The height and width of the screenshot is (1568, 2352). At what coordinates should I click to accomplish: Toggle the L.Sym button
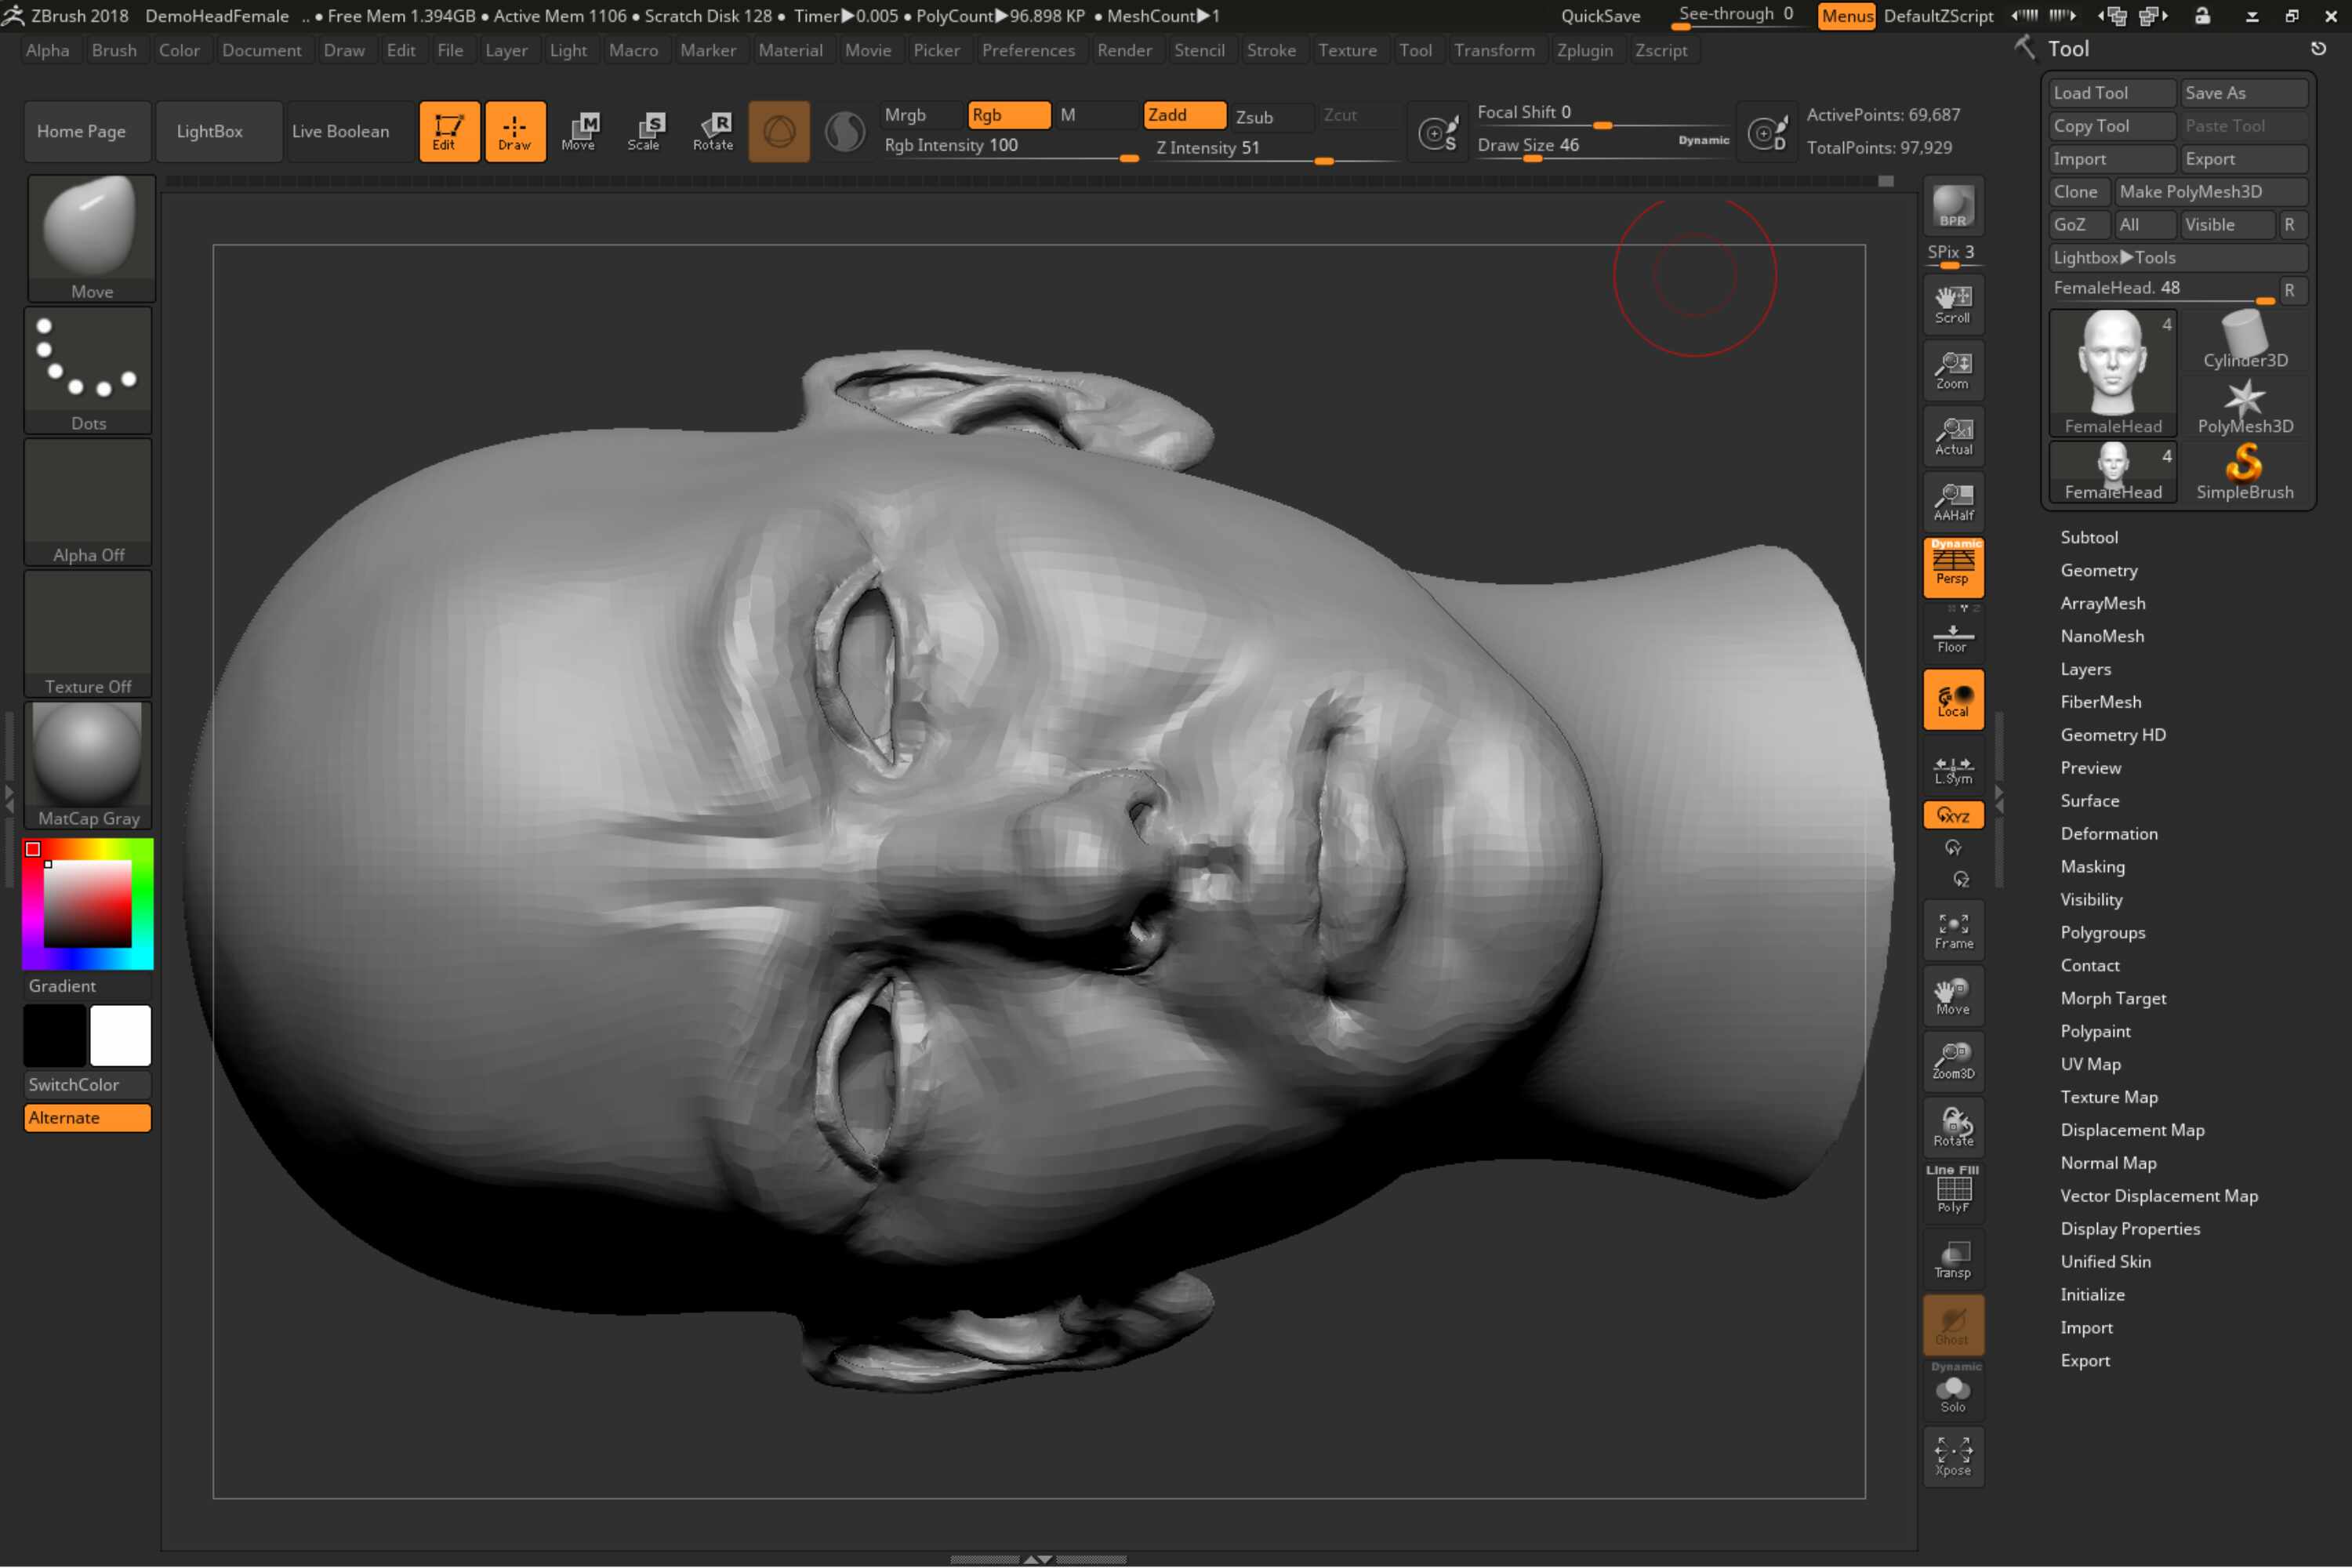click(1953, 770)
